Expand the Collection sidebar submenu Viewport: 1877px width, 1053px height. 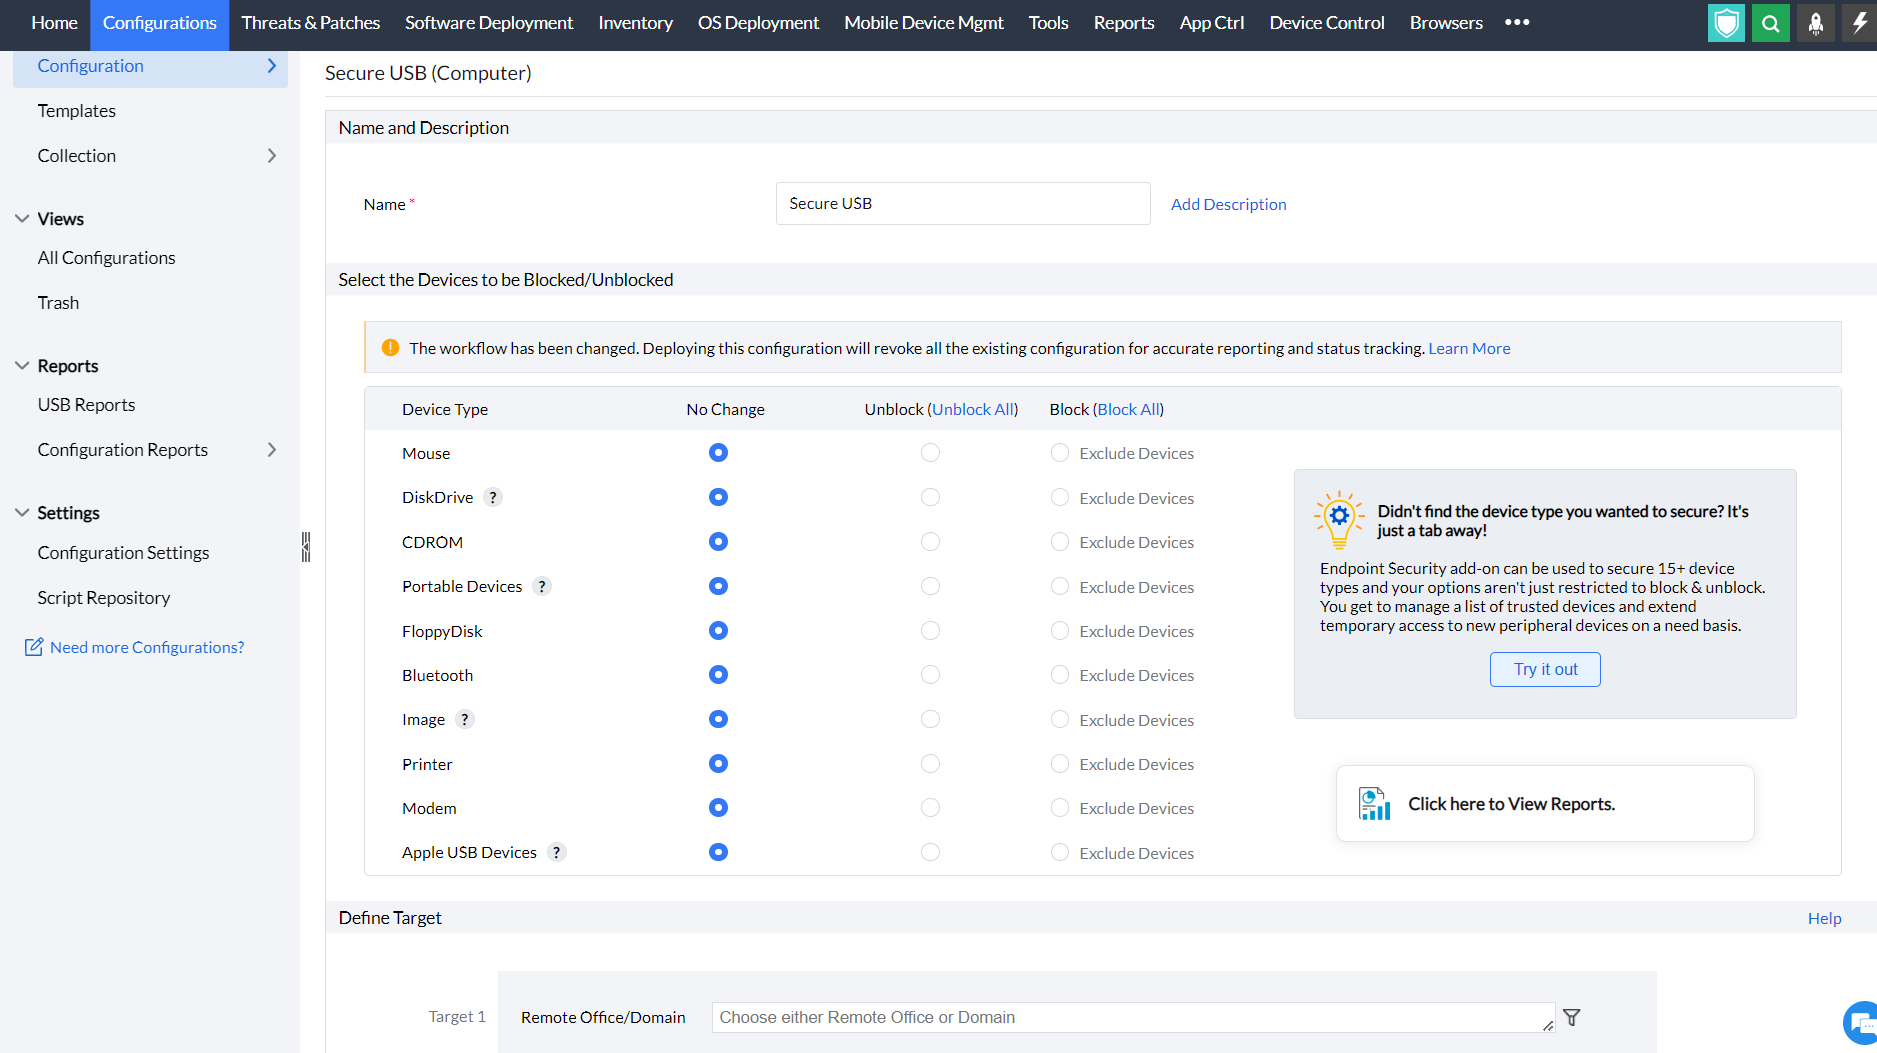click(272, 156)
